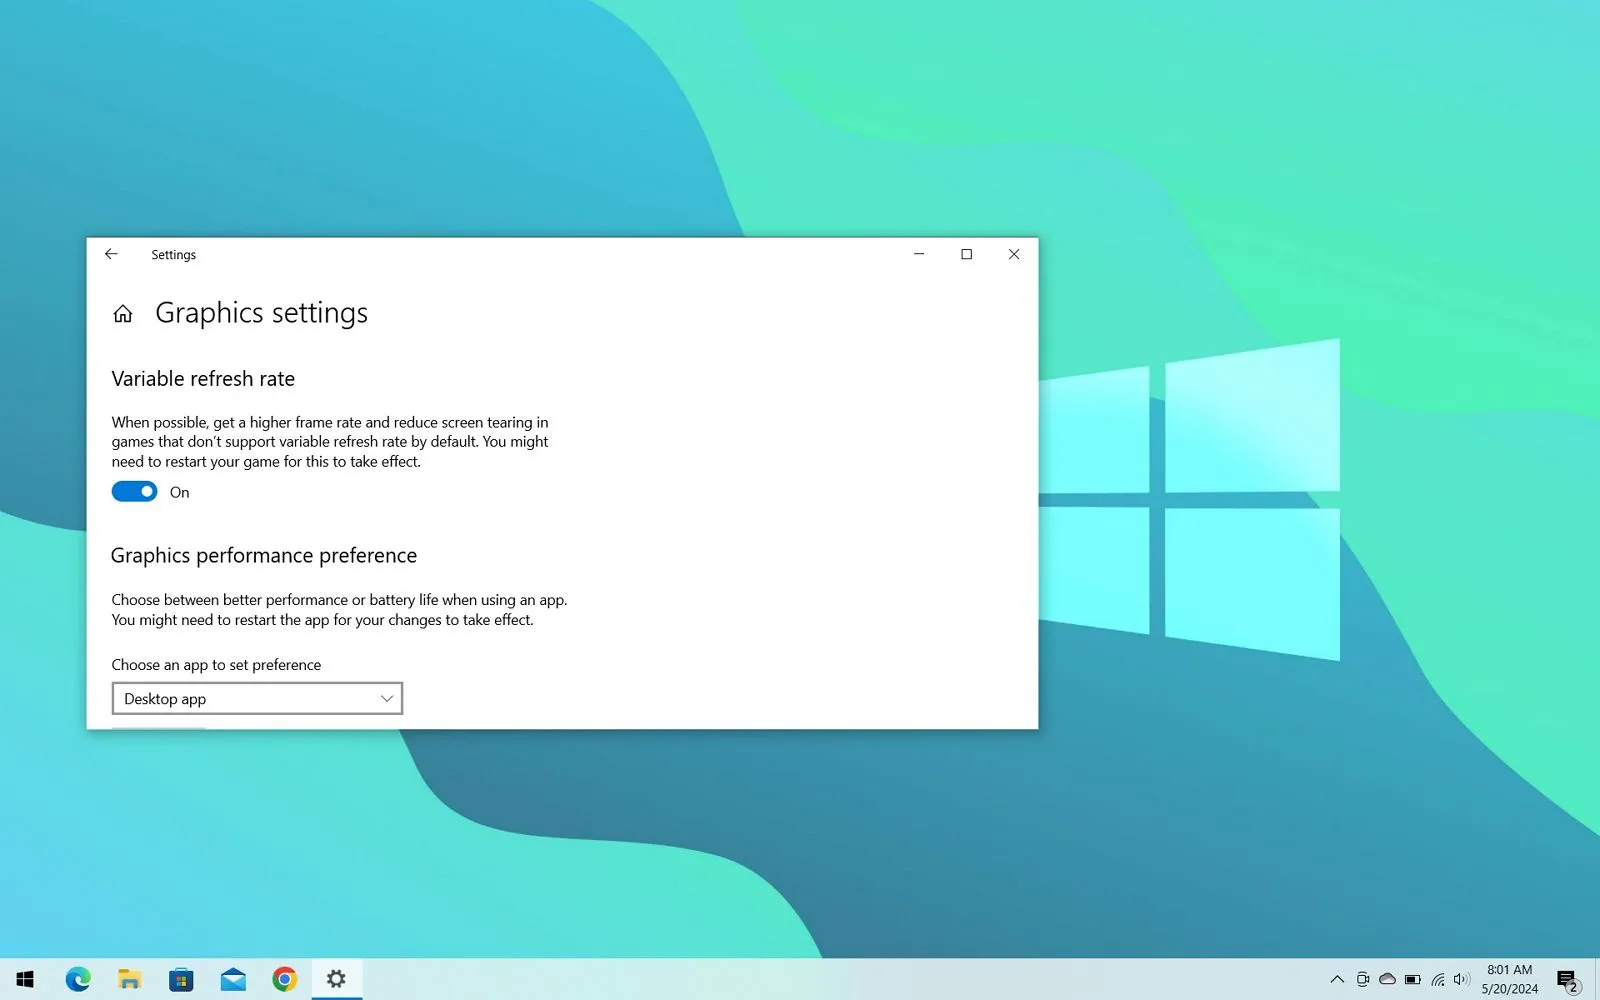Open Action Center notifications
The height and width of the screenshot is (1000, 1600).
coord(1567,979)
